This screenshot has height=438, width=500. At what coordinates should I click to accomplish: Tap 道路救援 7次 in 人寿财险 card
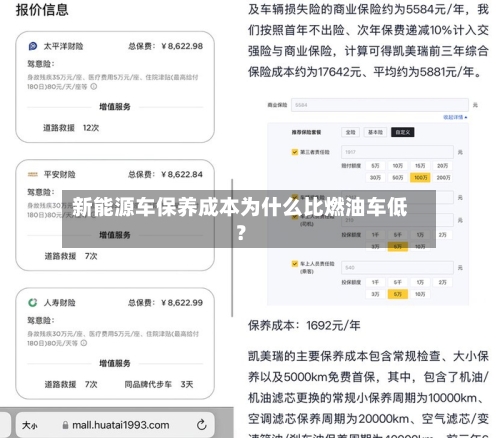click(x=71, y=384)
